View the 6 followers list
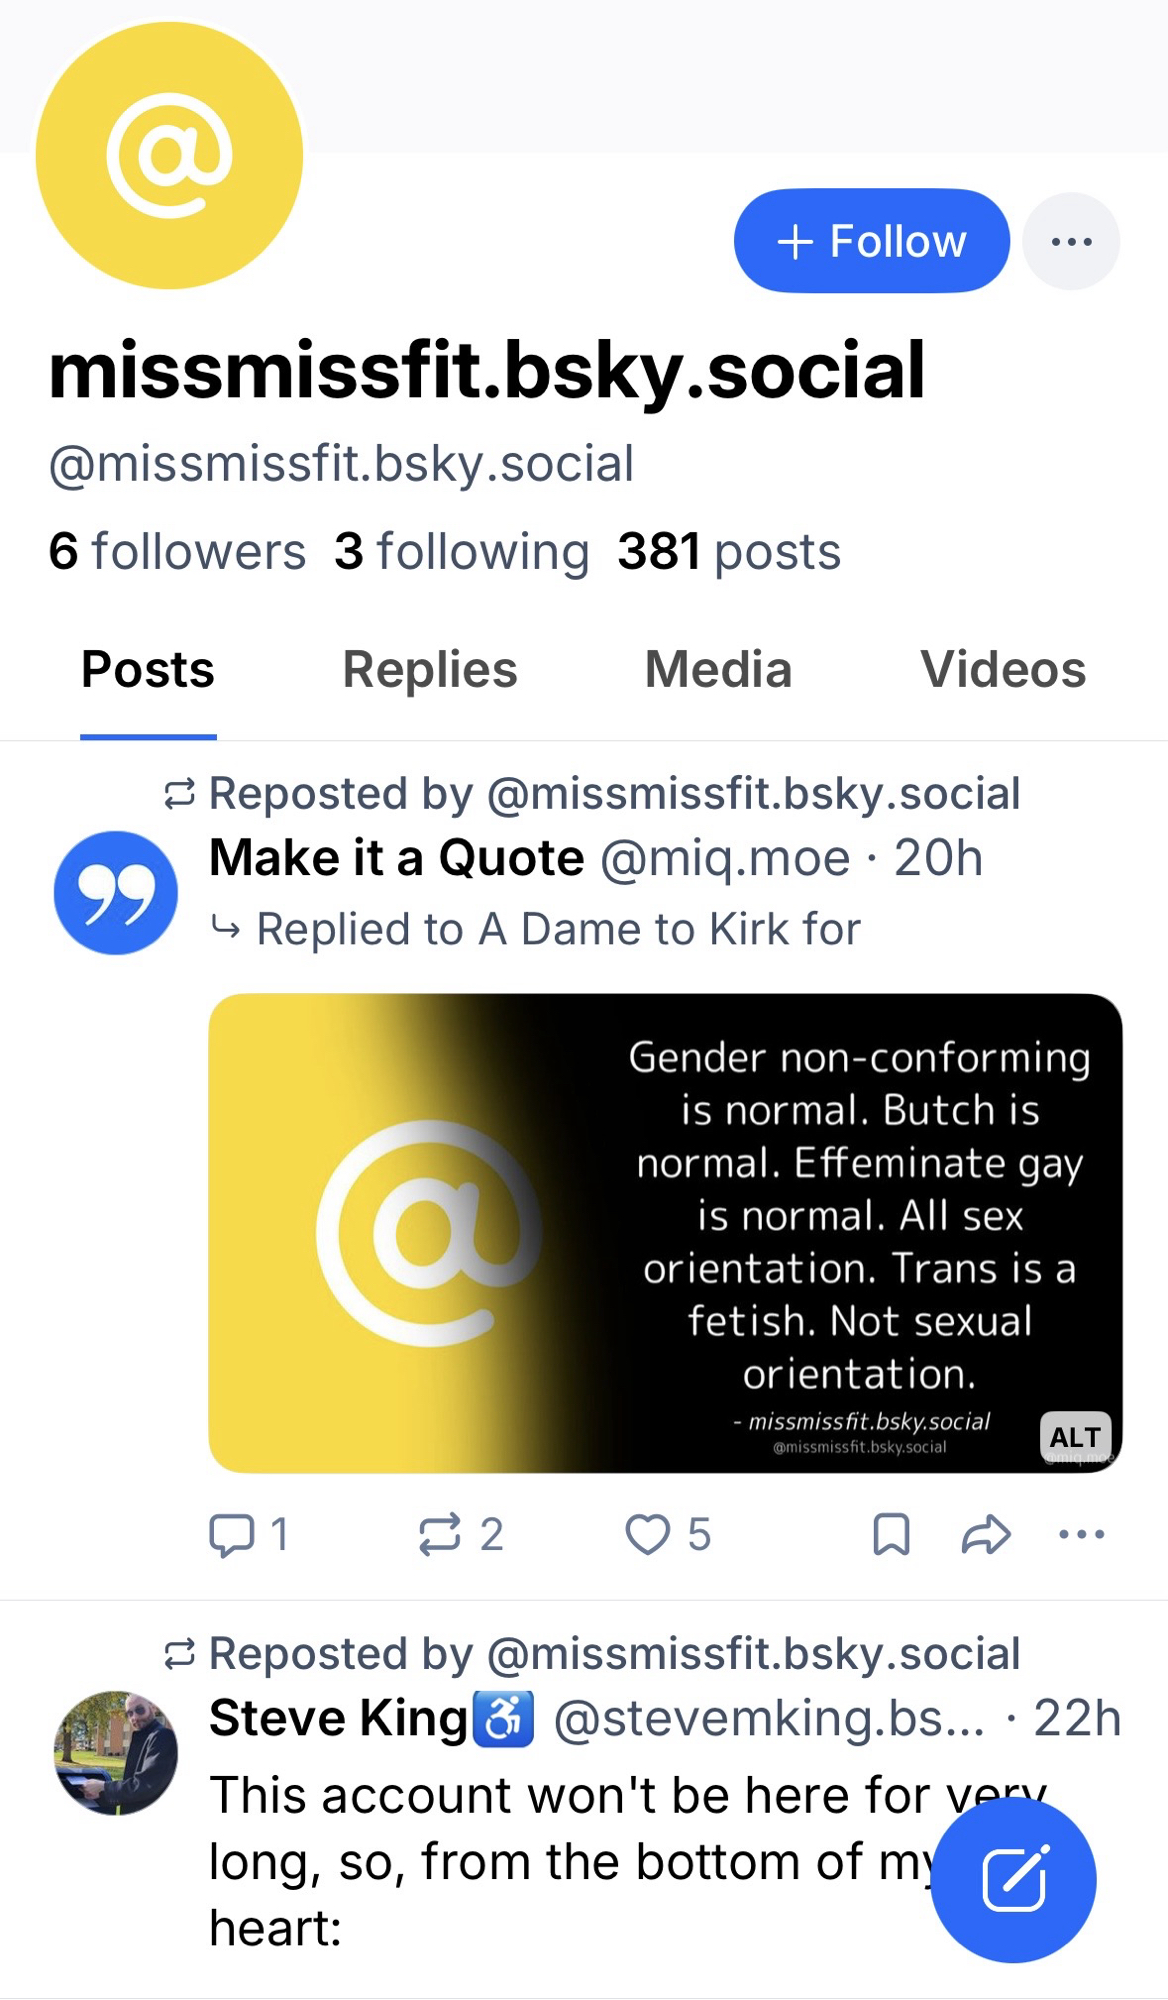Screen dimensions: 1168x2000 coord(177,551)
